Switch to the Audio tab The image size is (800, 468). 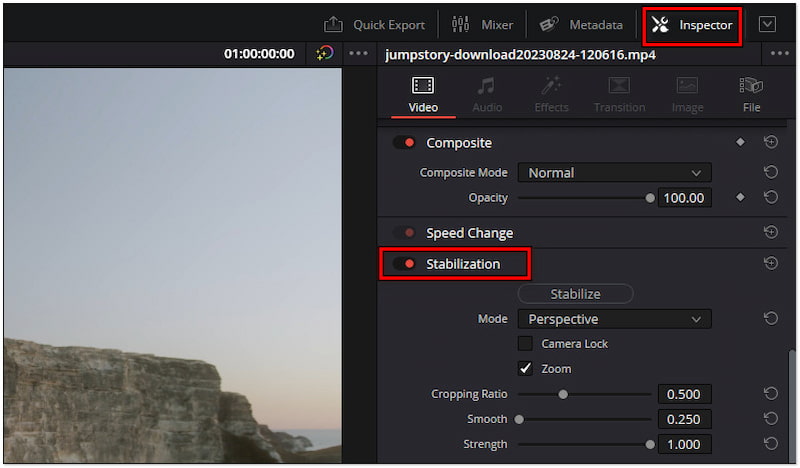click(487, 94)
